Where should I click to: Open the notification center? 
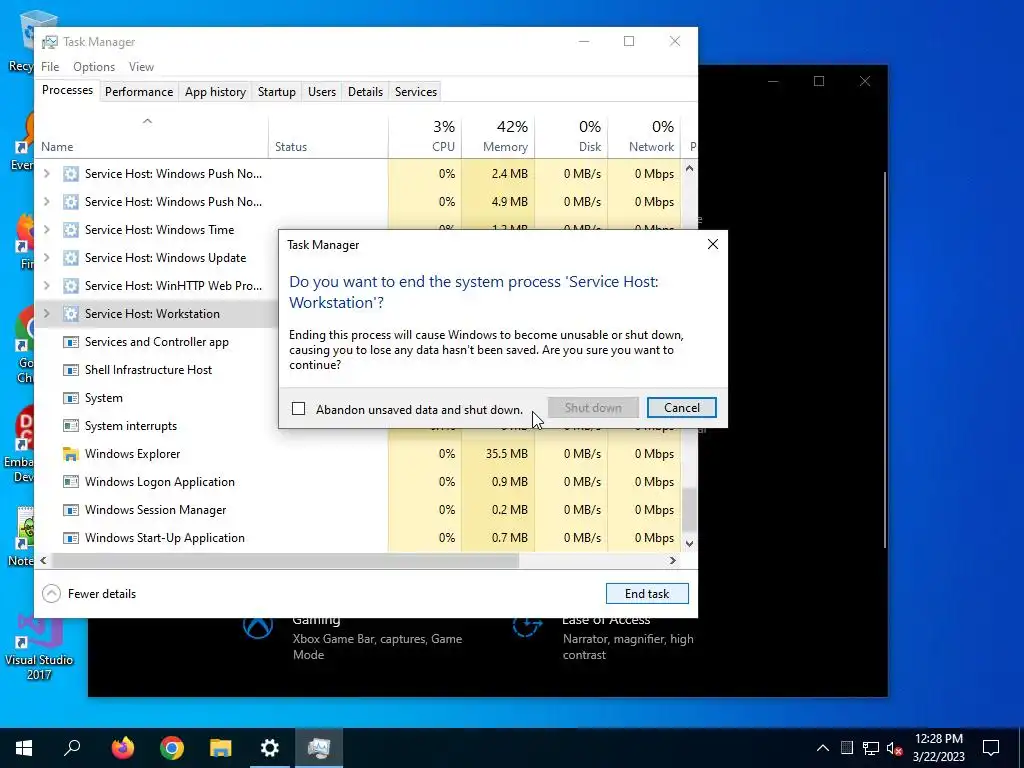[991, 748]
